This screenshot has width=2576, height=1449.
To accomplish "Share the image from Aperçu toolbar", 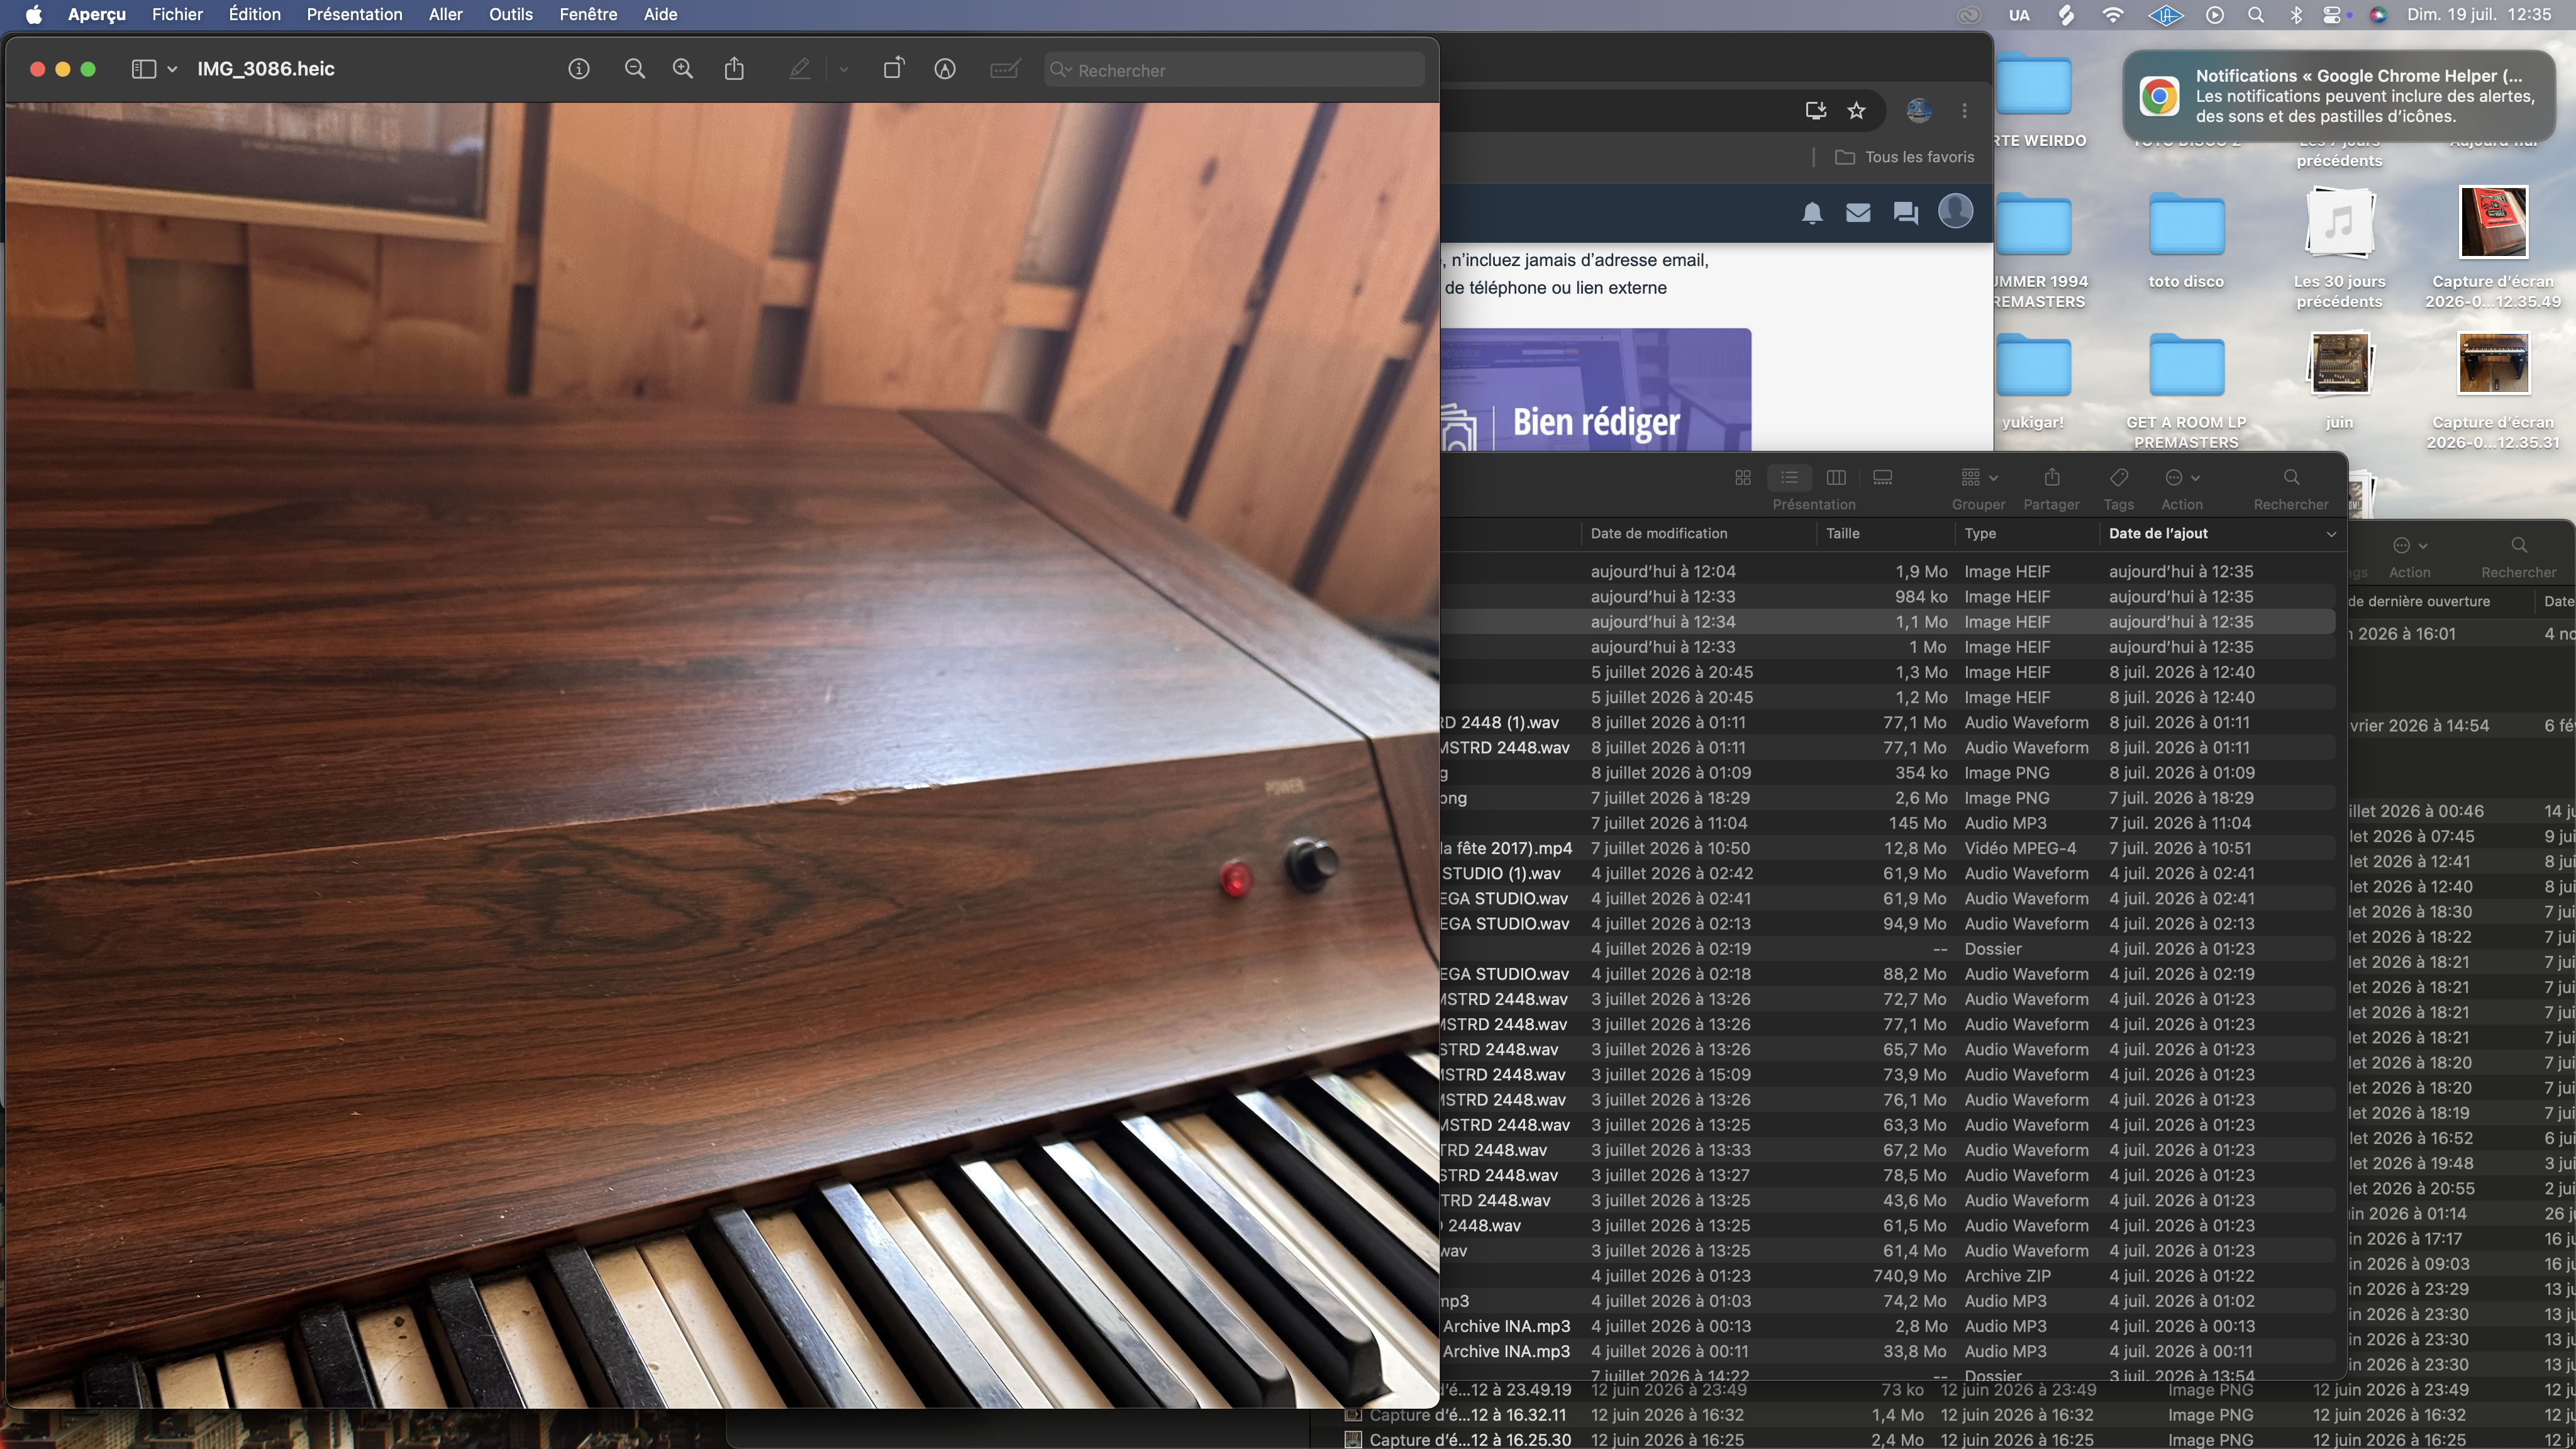I will click(735, 69).
